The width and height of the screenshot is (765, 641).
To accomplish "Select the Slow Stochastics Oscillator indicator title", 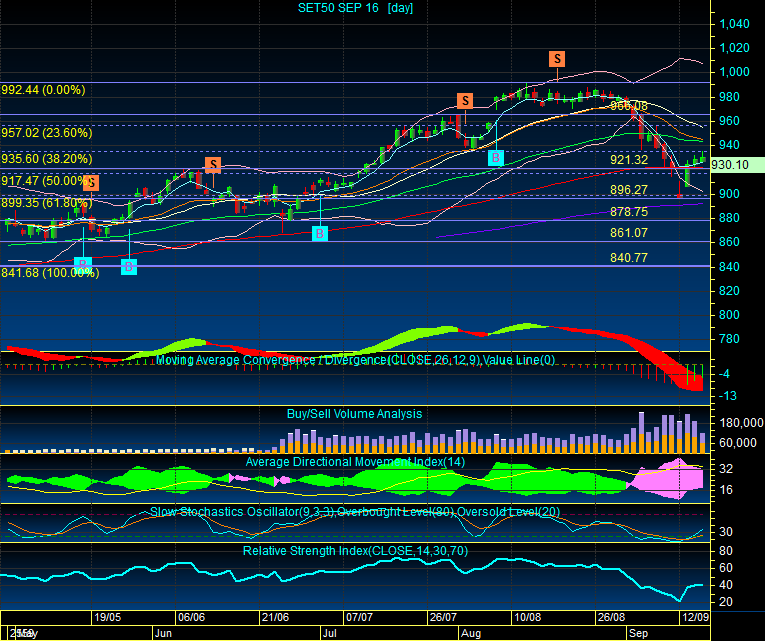I will point(355,512).
